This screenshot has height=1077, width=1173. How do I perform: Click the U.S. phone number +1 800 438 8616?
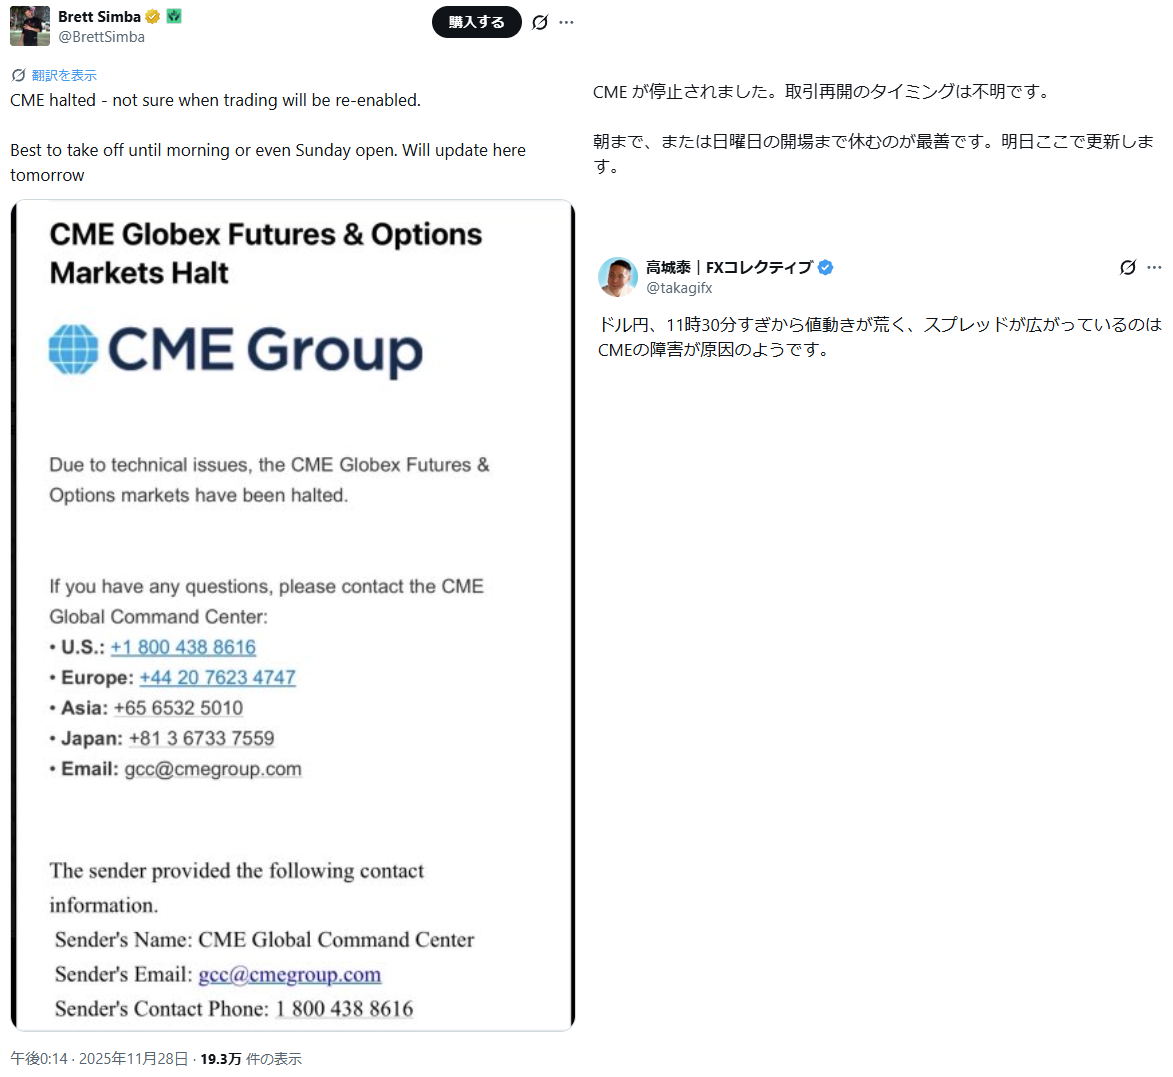(183, 647)
